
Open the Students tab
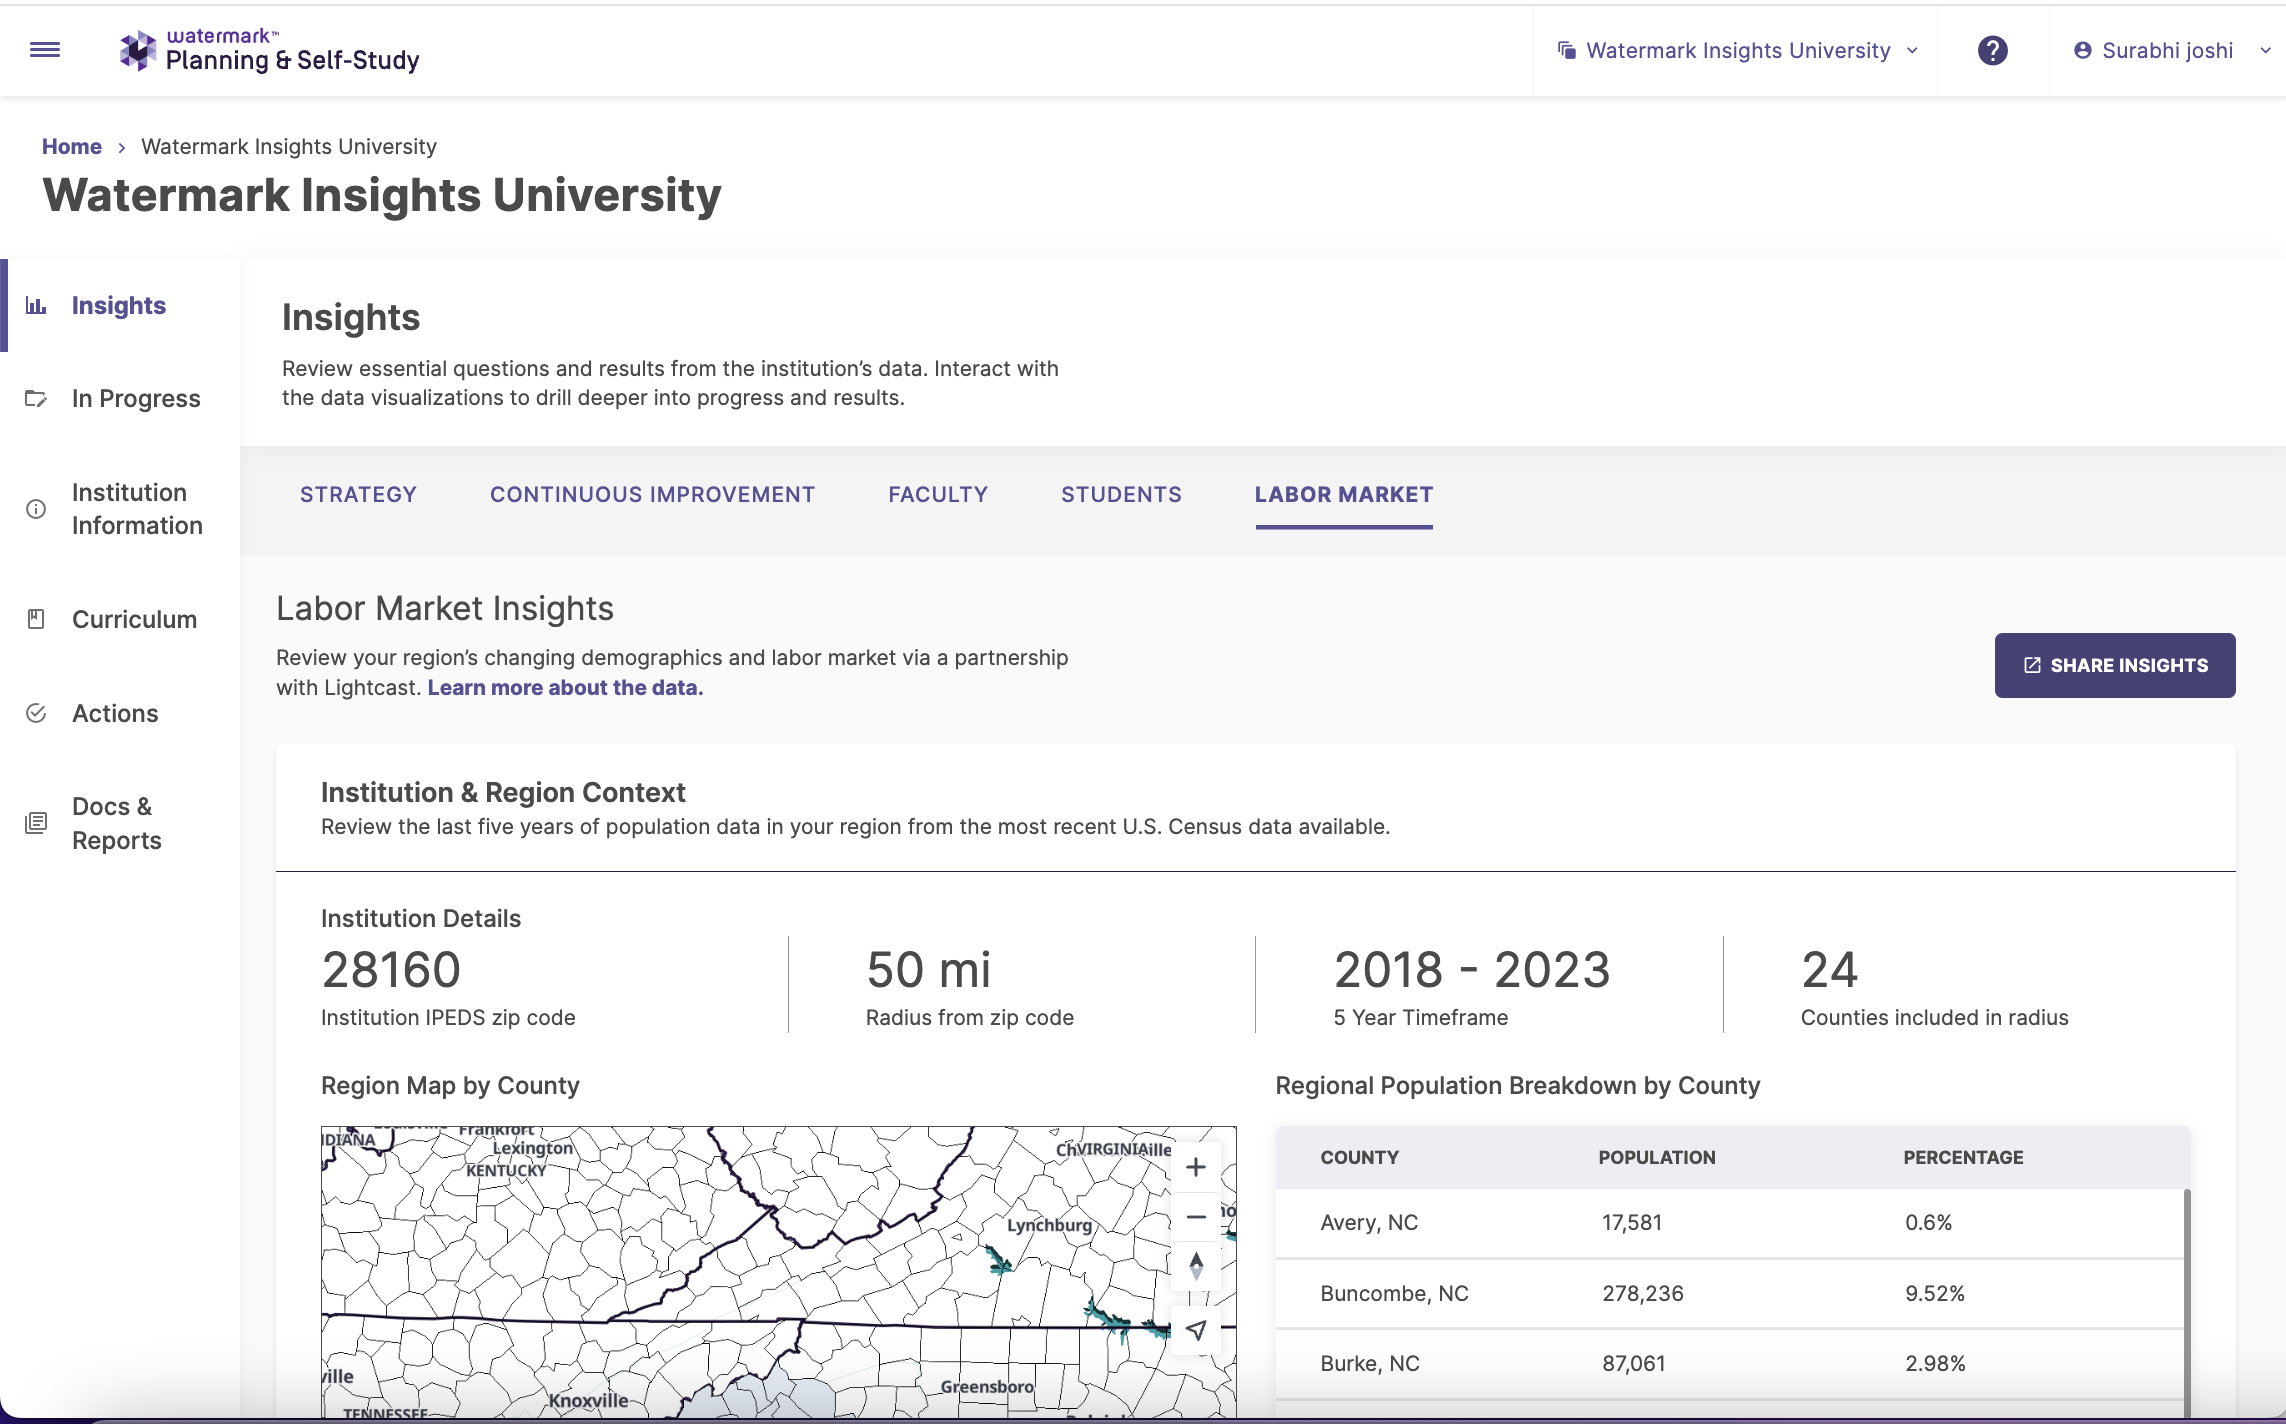[x=1121, y=495]
